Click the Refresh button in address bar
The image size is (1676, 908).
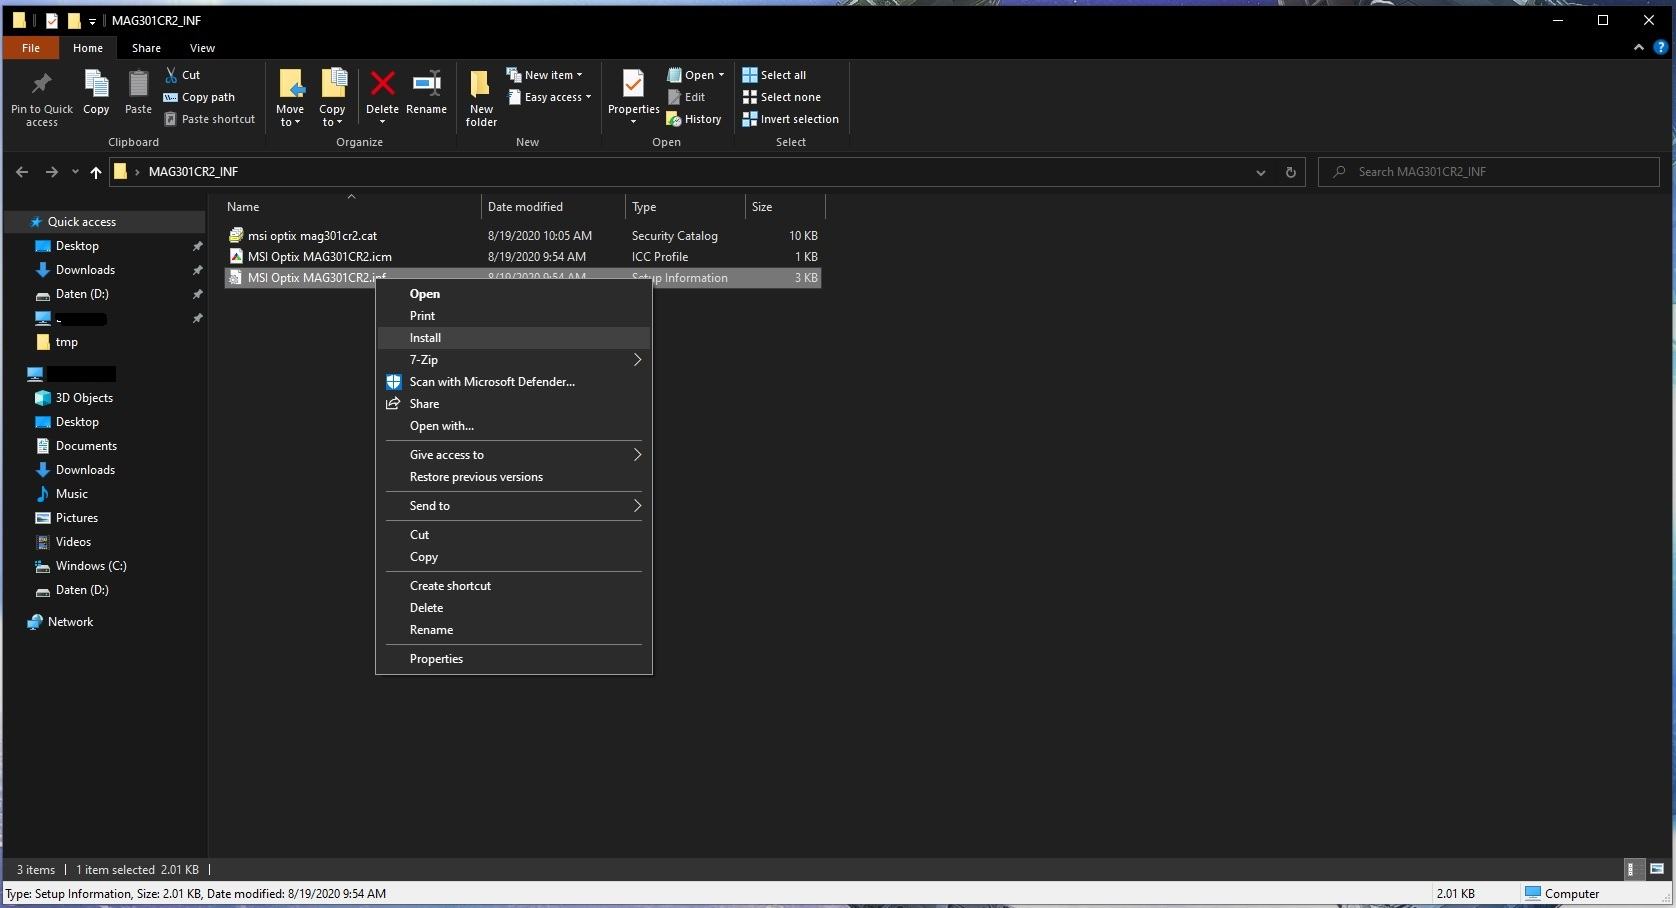1290,172
